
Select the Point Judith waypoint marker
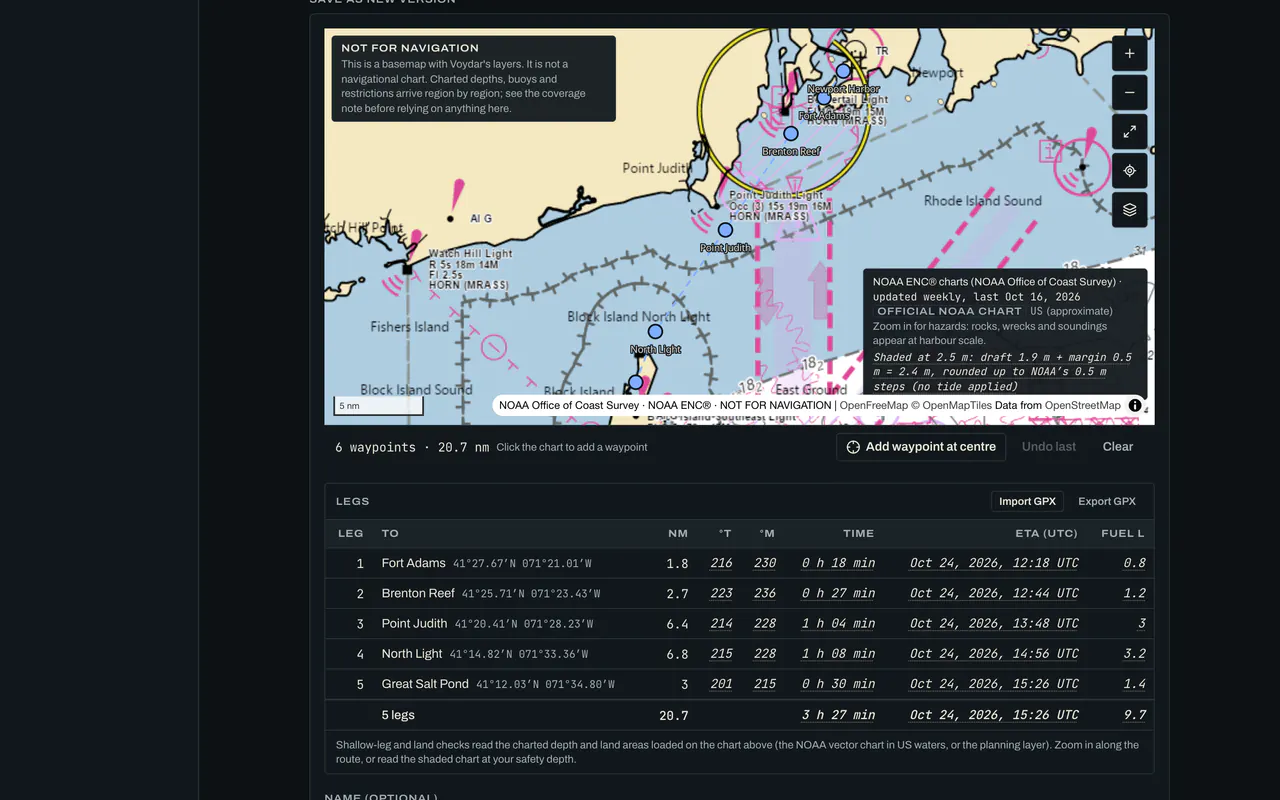coord(725,230)
